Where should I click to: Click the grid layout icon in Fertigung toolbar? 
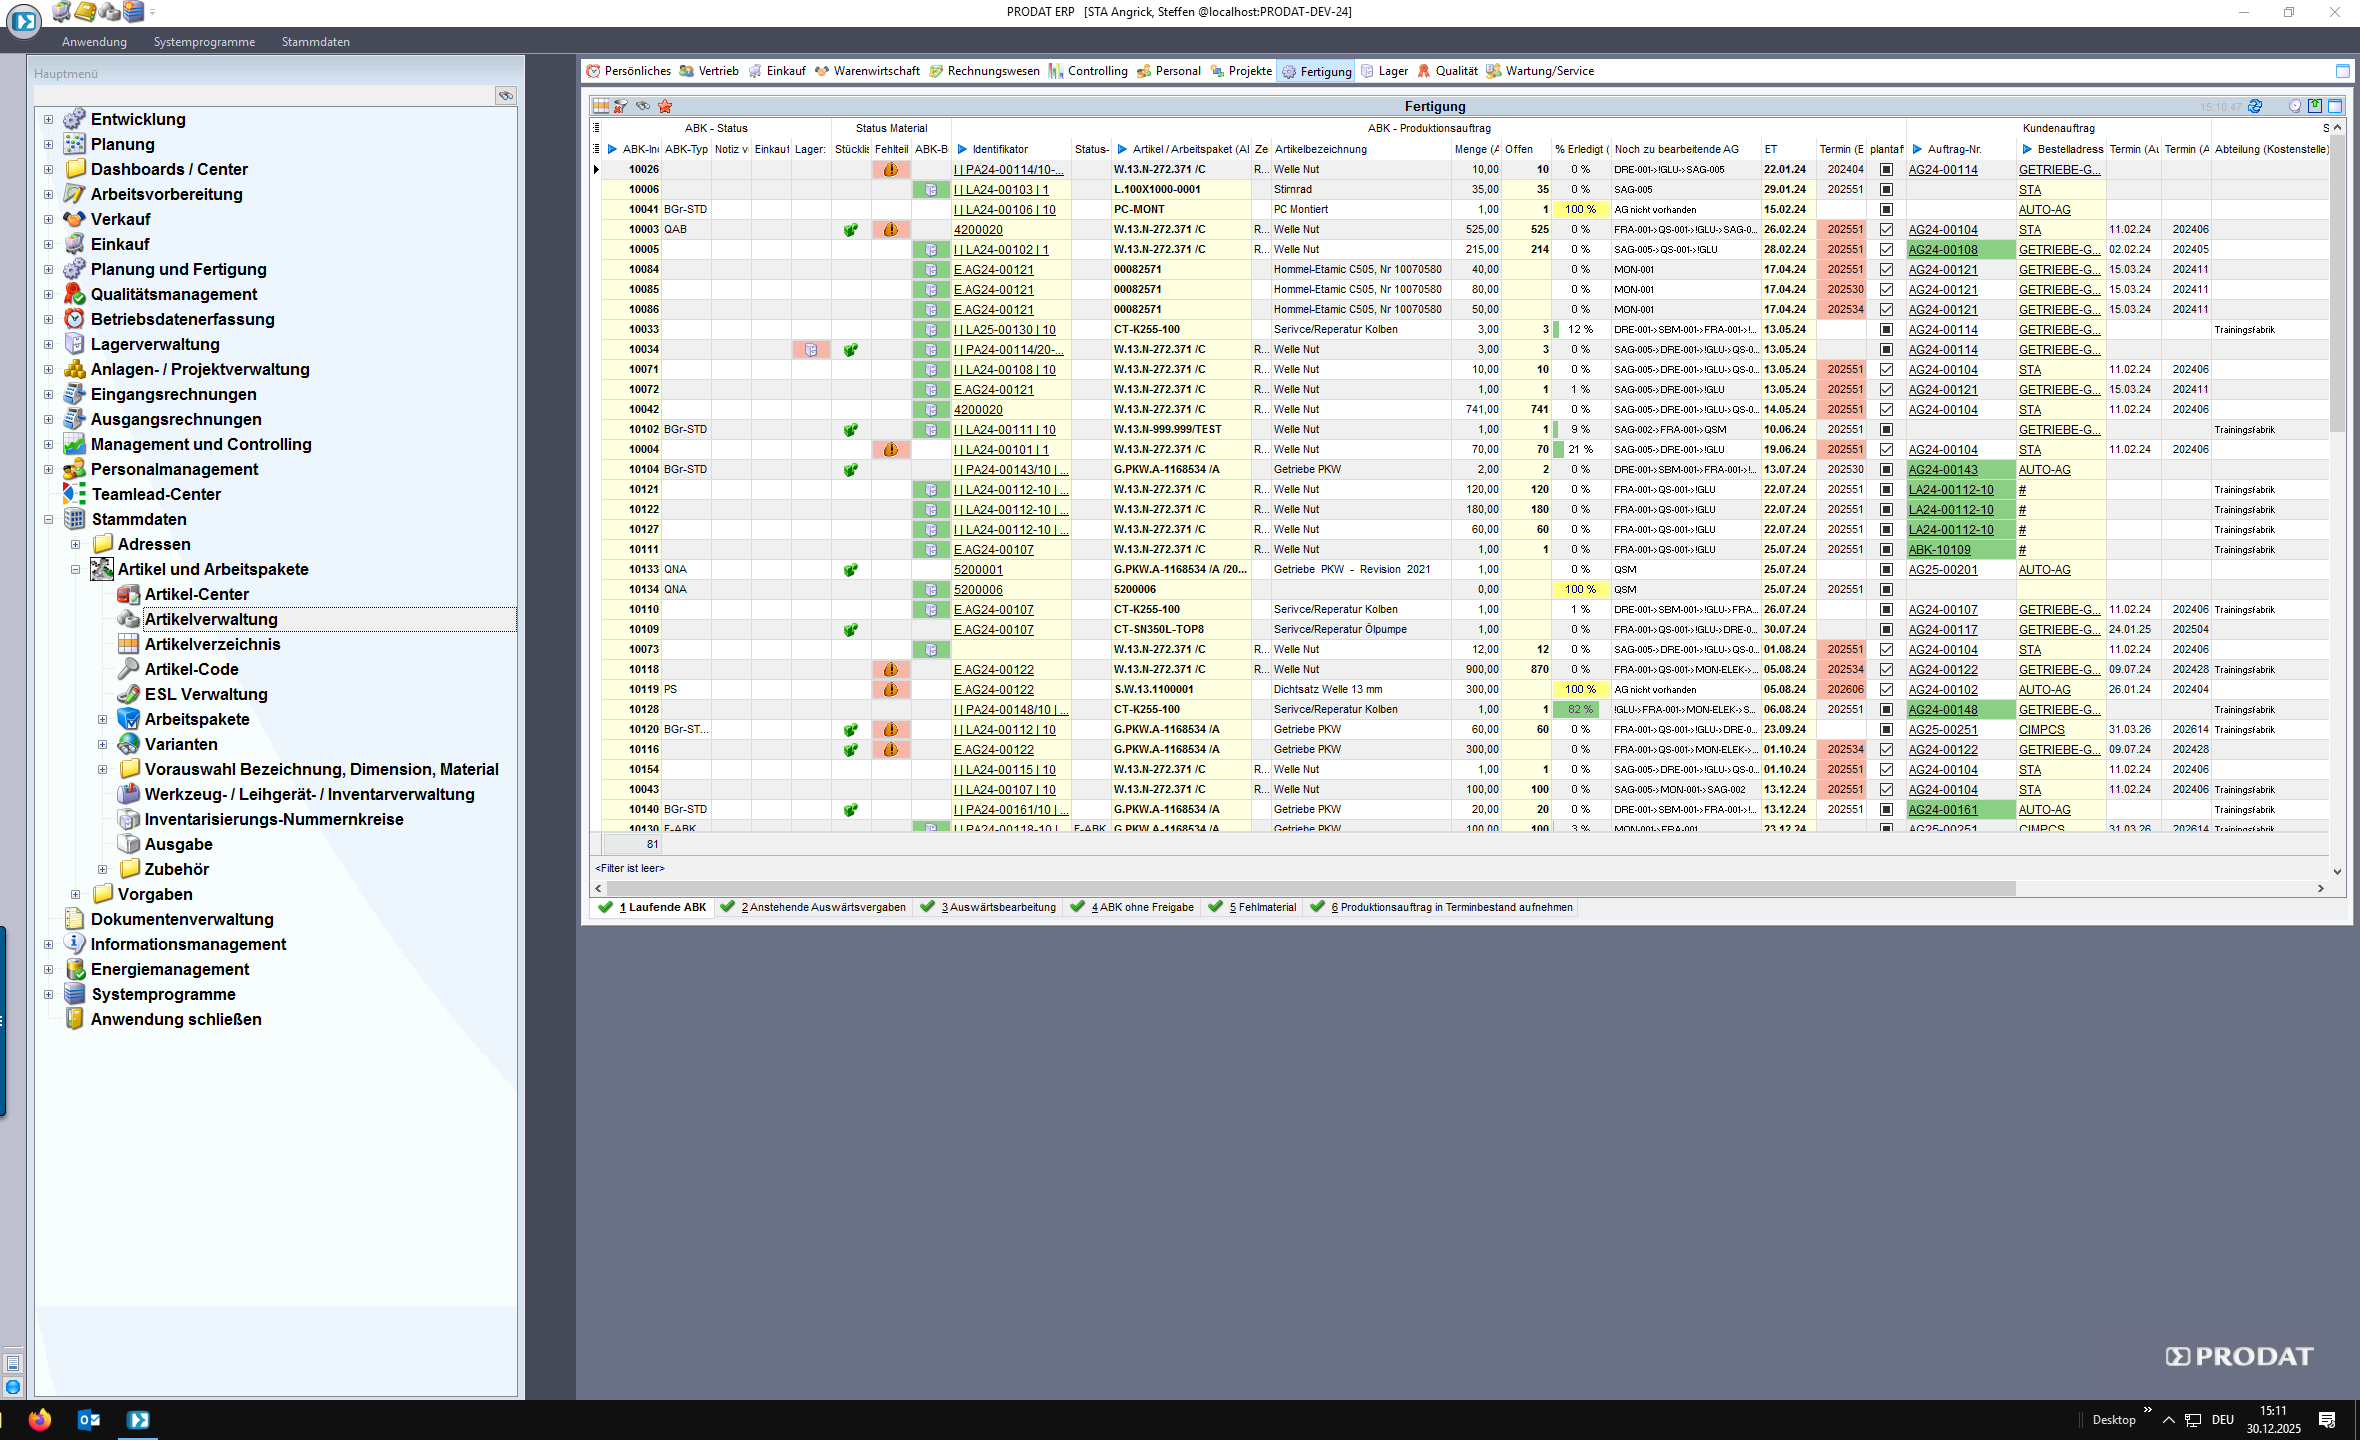click(x=601, y=106)
